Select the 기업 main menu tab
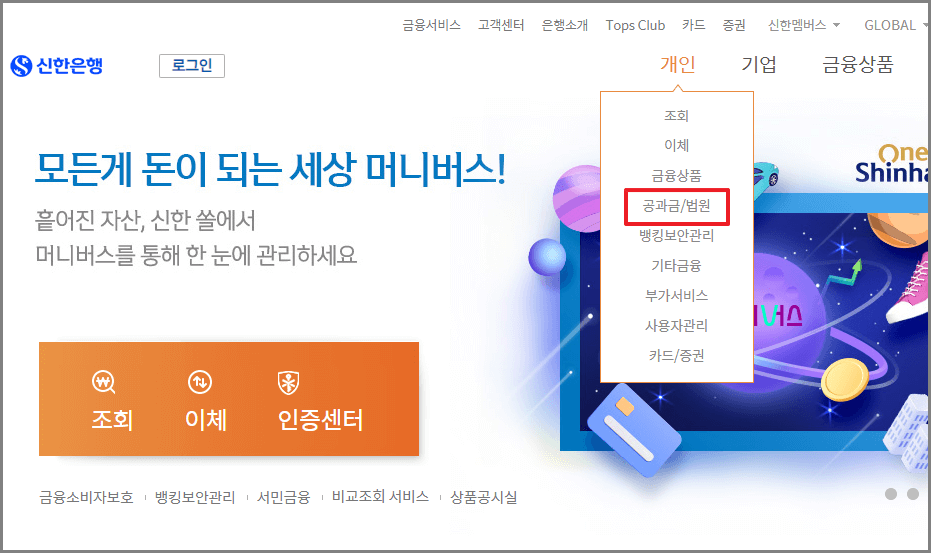 pos(759,64)
